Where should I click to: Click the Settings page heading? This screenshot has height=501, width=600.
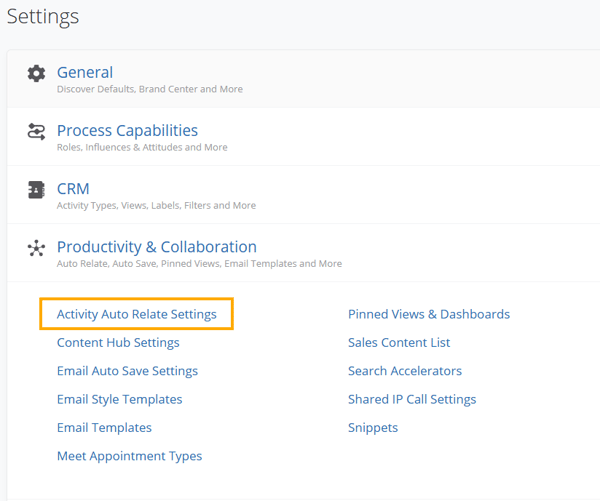click(43, 17)
